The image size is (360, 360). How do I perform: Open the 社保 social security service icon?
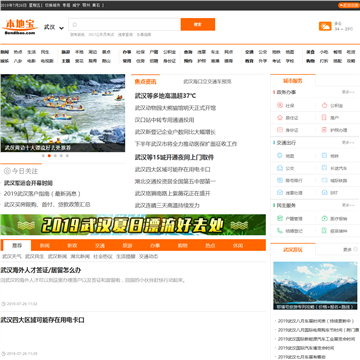[x=280, y=106]
